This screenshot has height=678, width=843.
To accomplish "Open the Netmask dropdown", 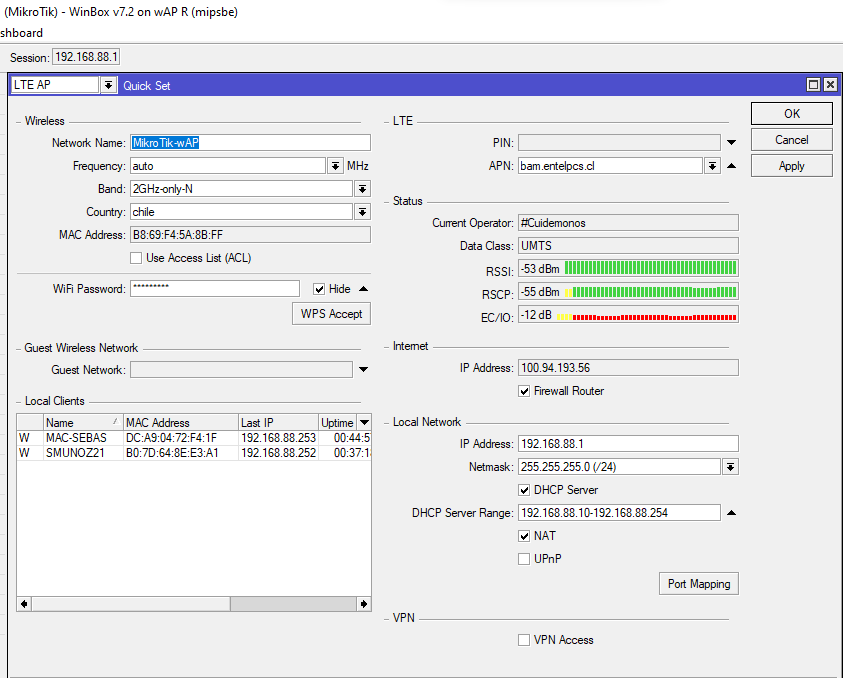I will pos(730,467).
